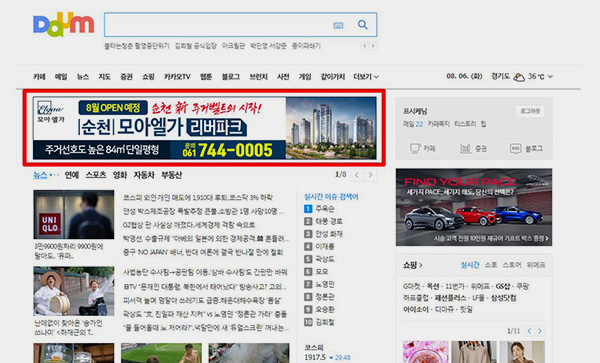Show next news page arrow
Image resolution: width=600 pixels, height=363 pixels.
370,175
